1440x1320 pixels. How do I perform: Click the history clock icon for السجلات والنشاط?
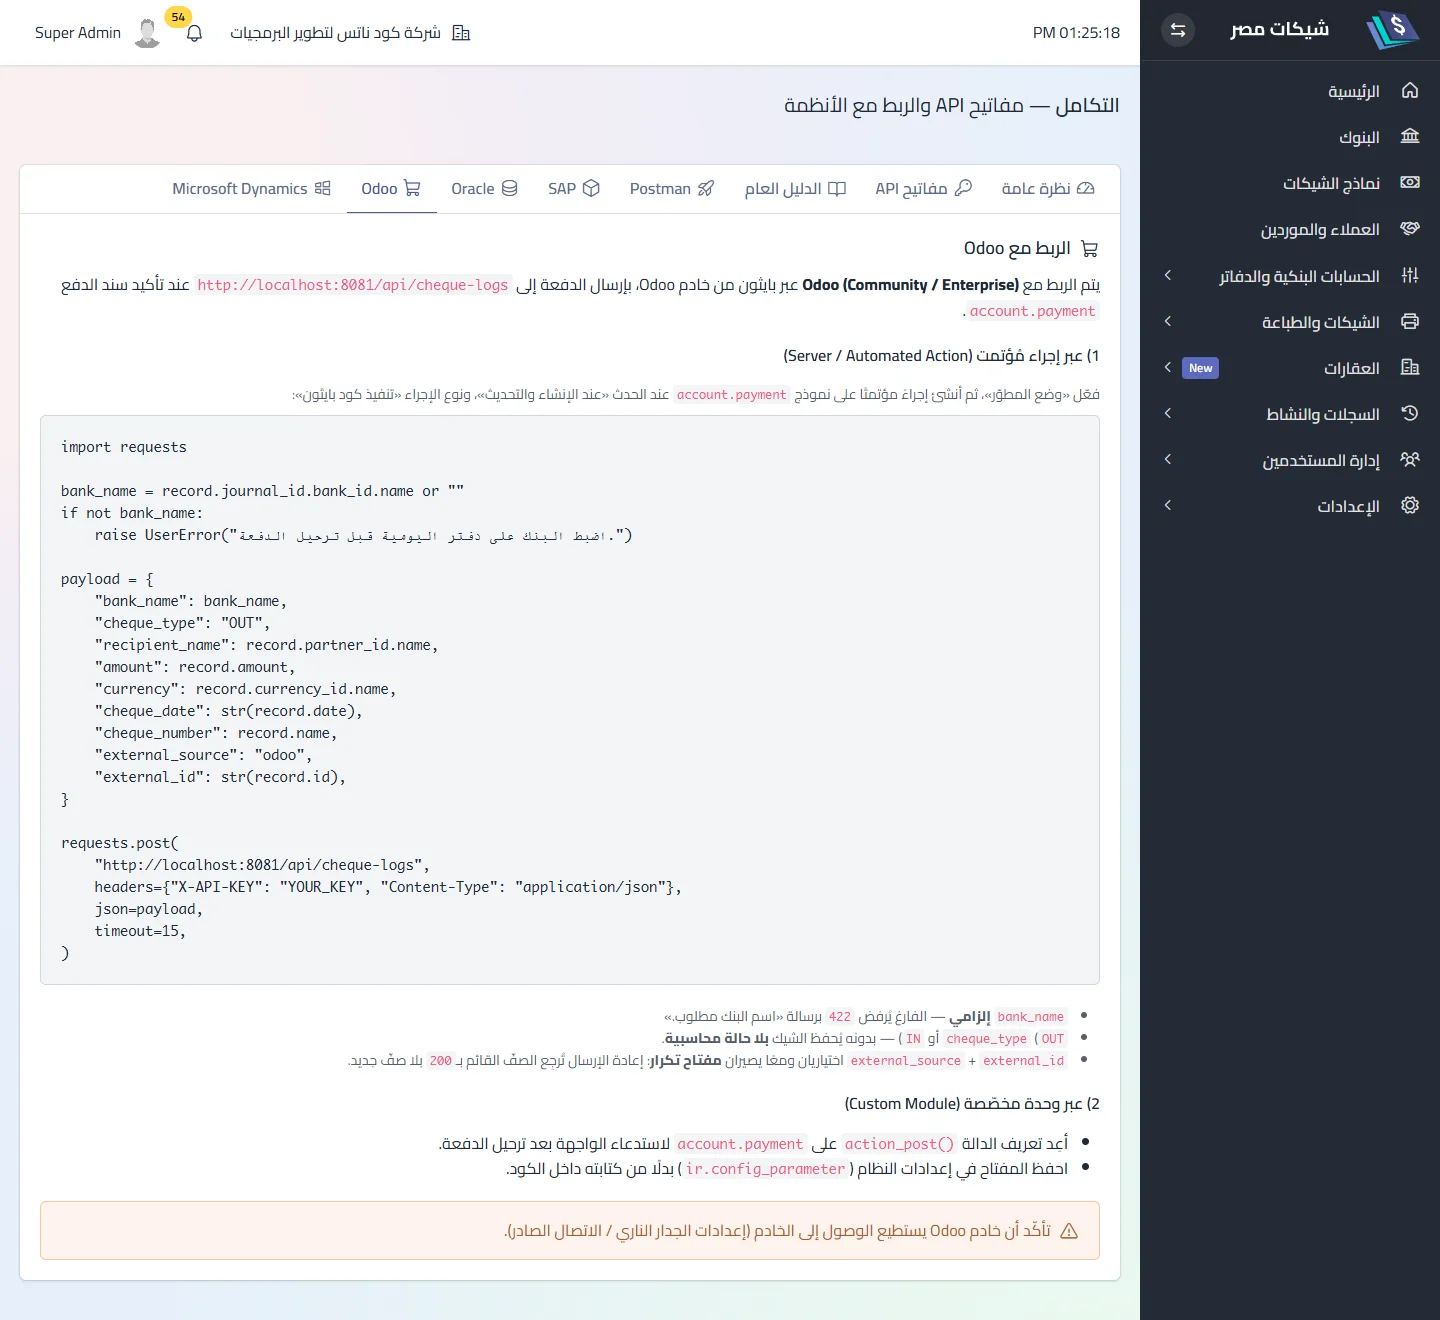point(1410,413)
